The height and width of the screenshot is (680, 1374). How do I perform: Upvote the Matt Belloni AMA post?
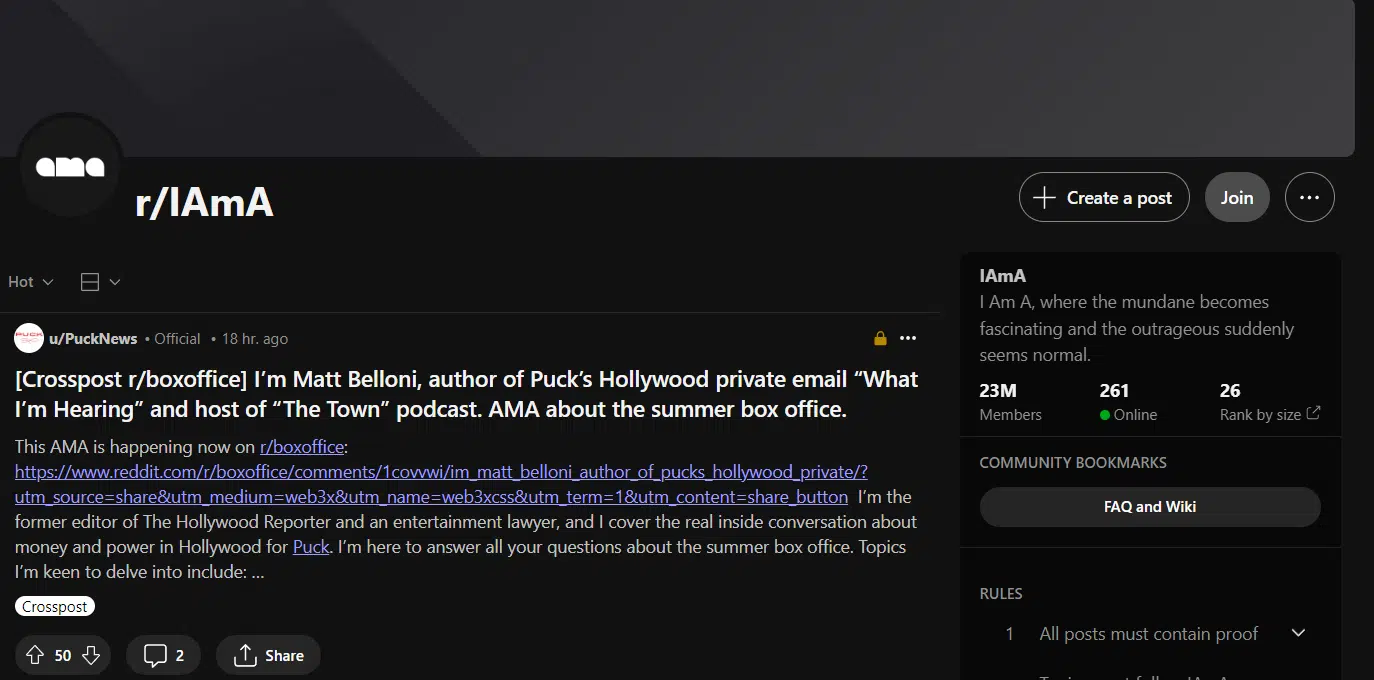click(x=34, y=654)
